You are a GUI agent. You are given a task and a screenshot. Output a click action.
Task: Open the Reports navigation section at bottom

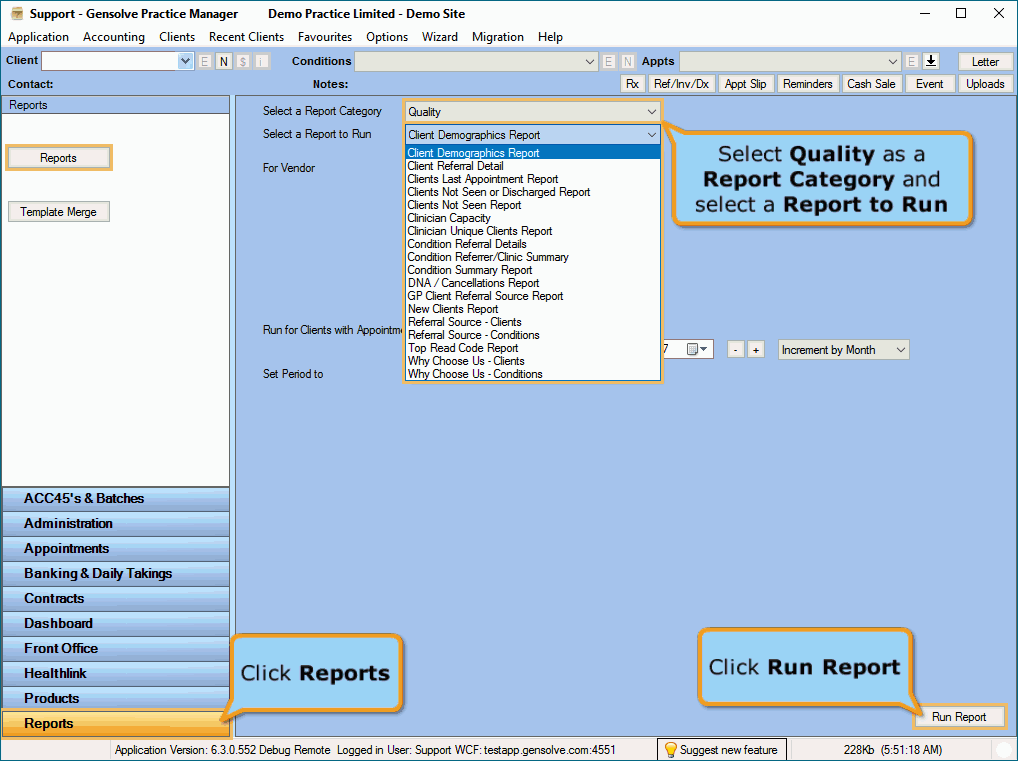point(116,723)
